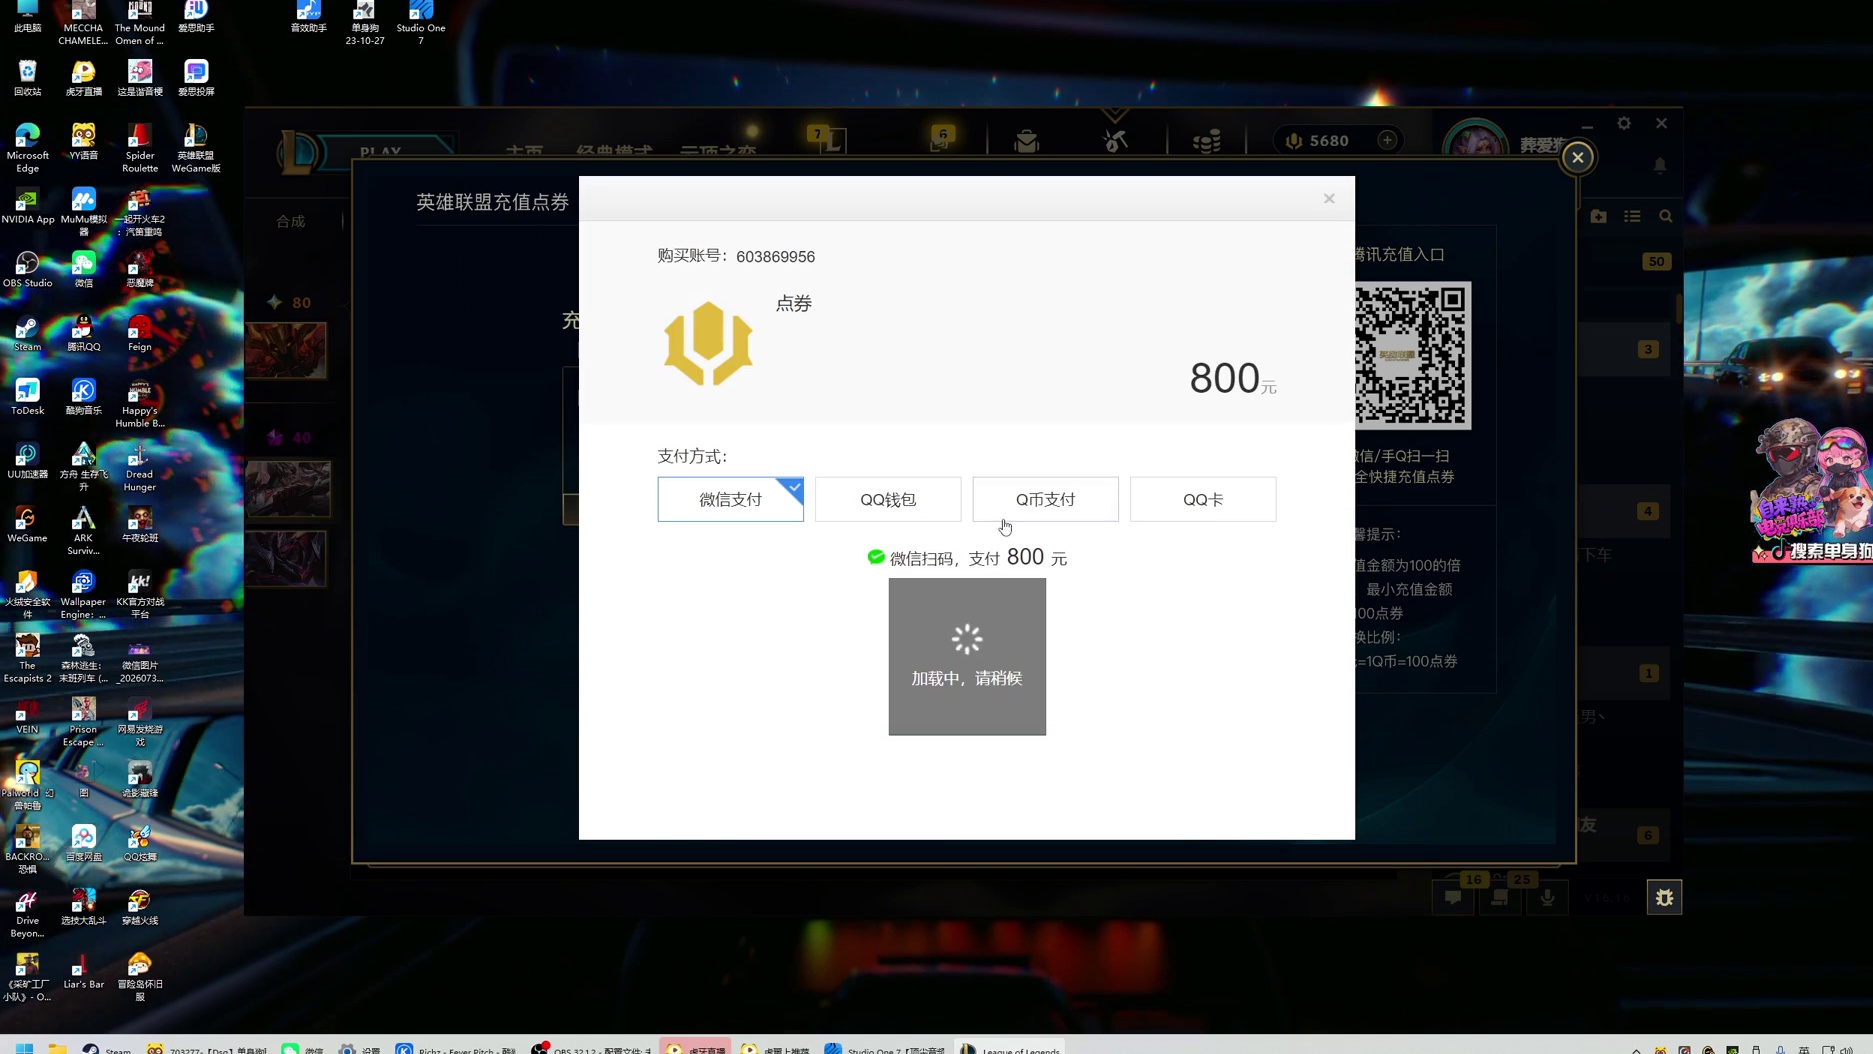Click the Tencent recharge QR code image
The height and width of the screenshot is (1054, 1873).
click(x=1412, y=356)
